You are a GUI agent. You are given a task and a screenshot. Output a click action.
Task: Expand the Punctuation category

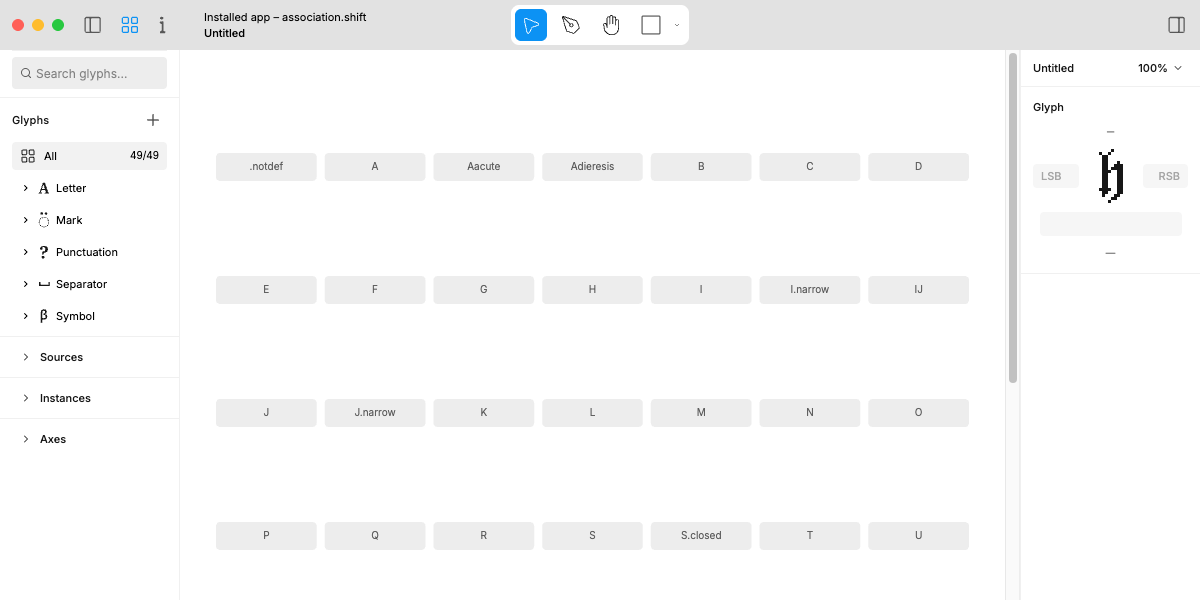tap(26, 252)
